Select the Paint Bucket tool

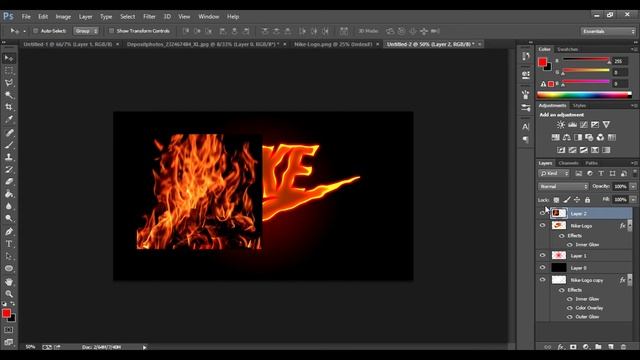click(9, 194)
